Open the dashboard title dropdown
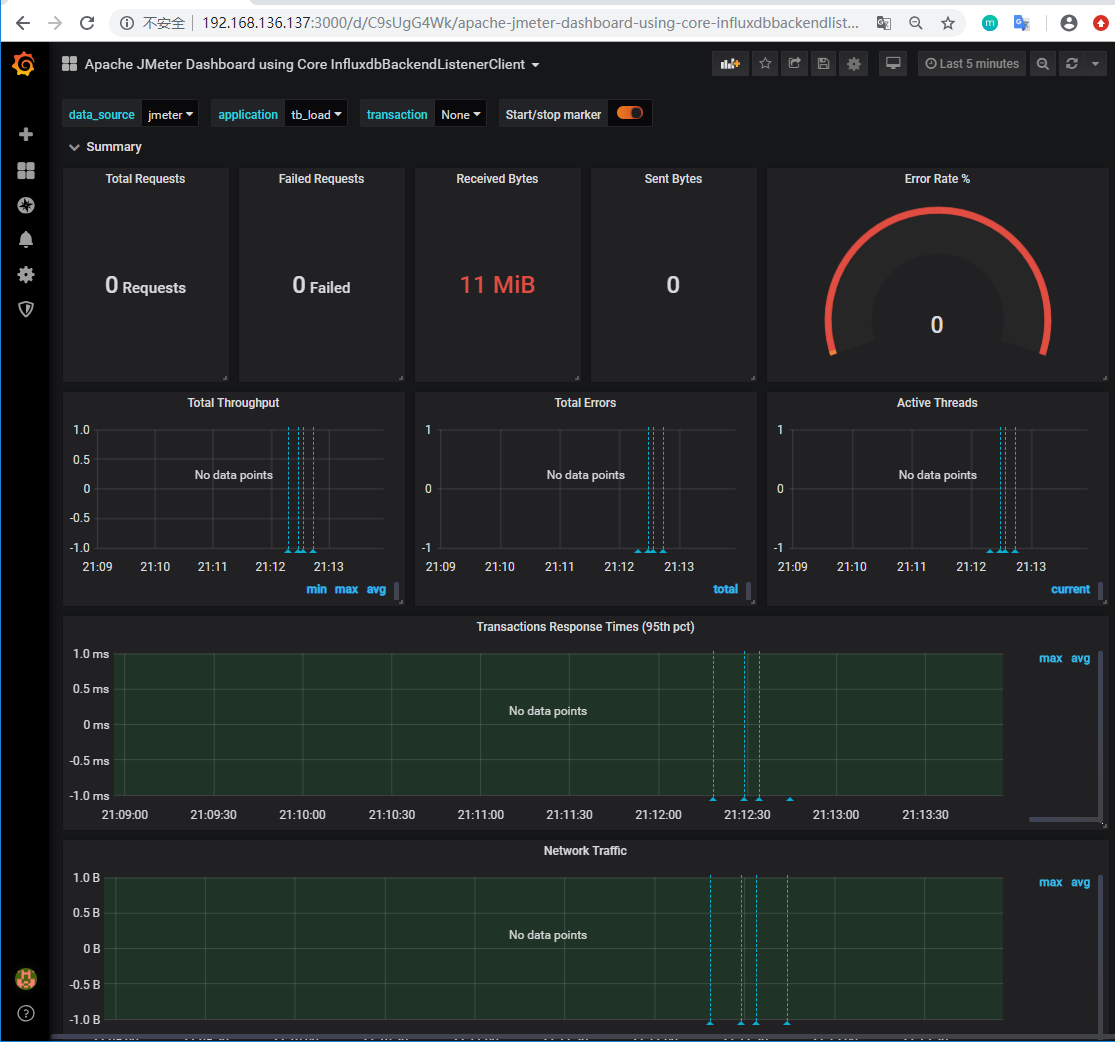 click(311, 64)
